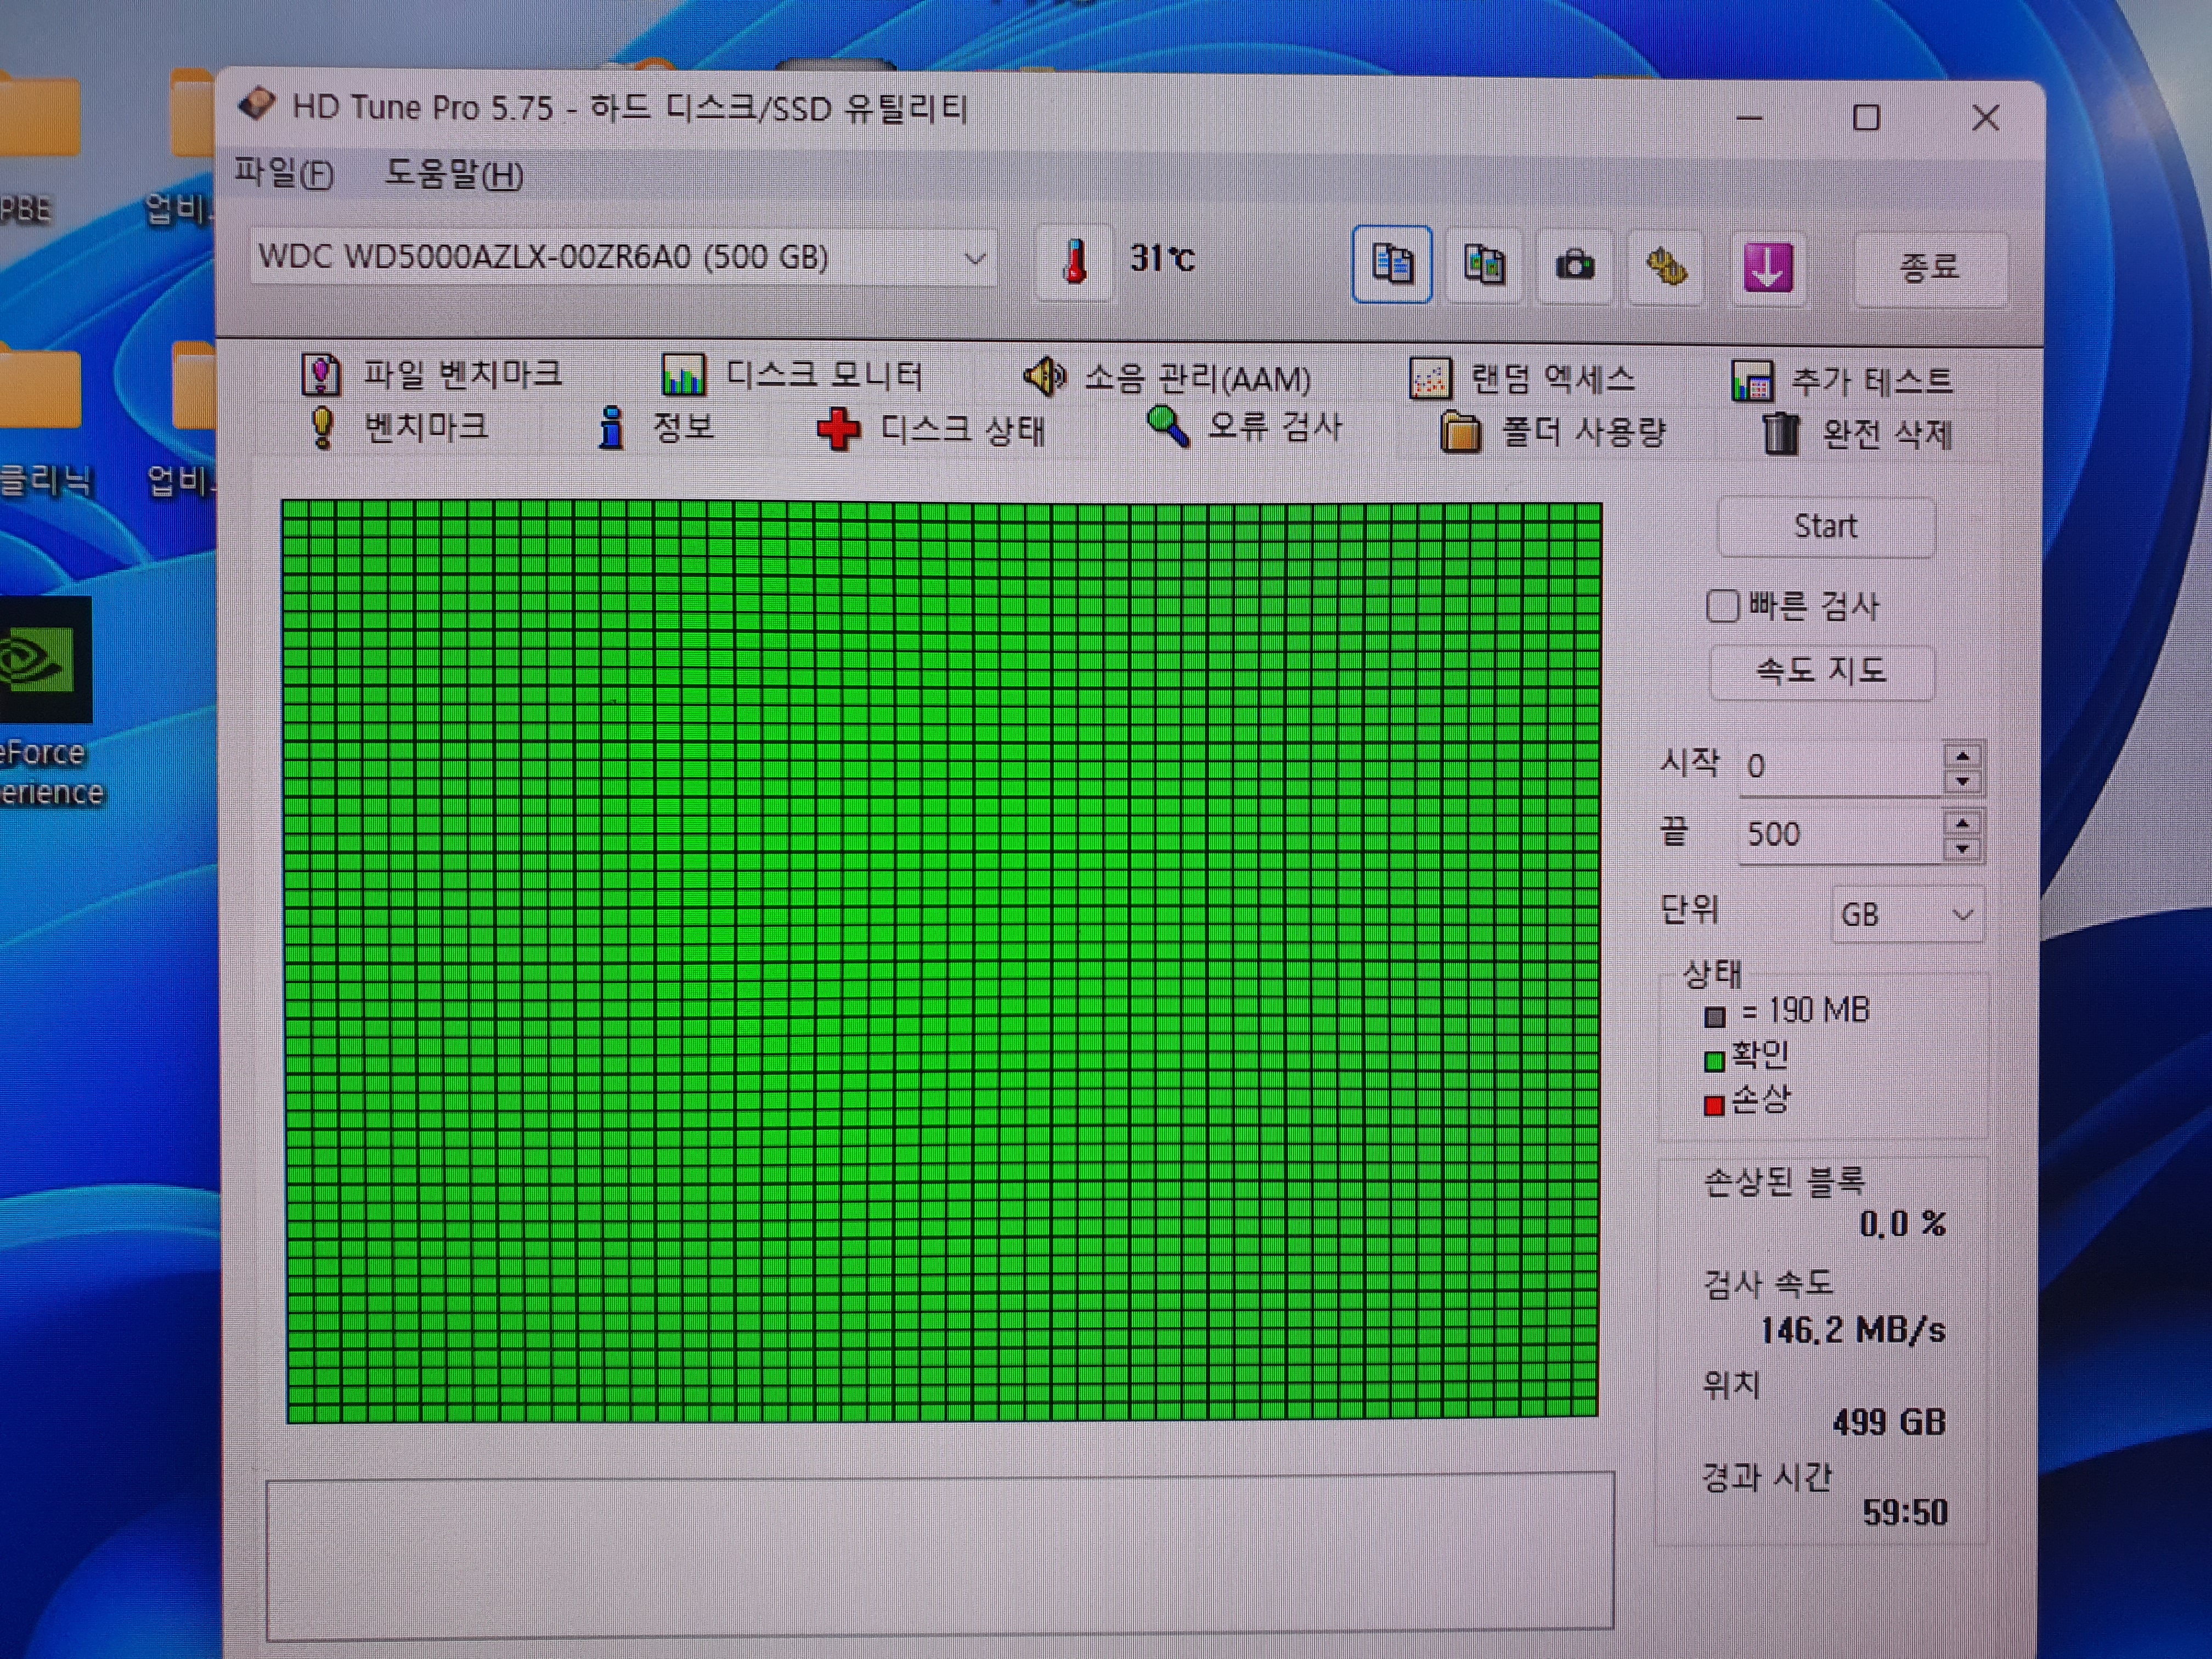Screen dimensions: 2212x1659
Task: Click the green 확인 legend swatch
Action: point(1715,1061)
